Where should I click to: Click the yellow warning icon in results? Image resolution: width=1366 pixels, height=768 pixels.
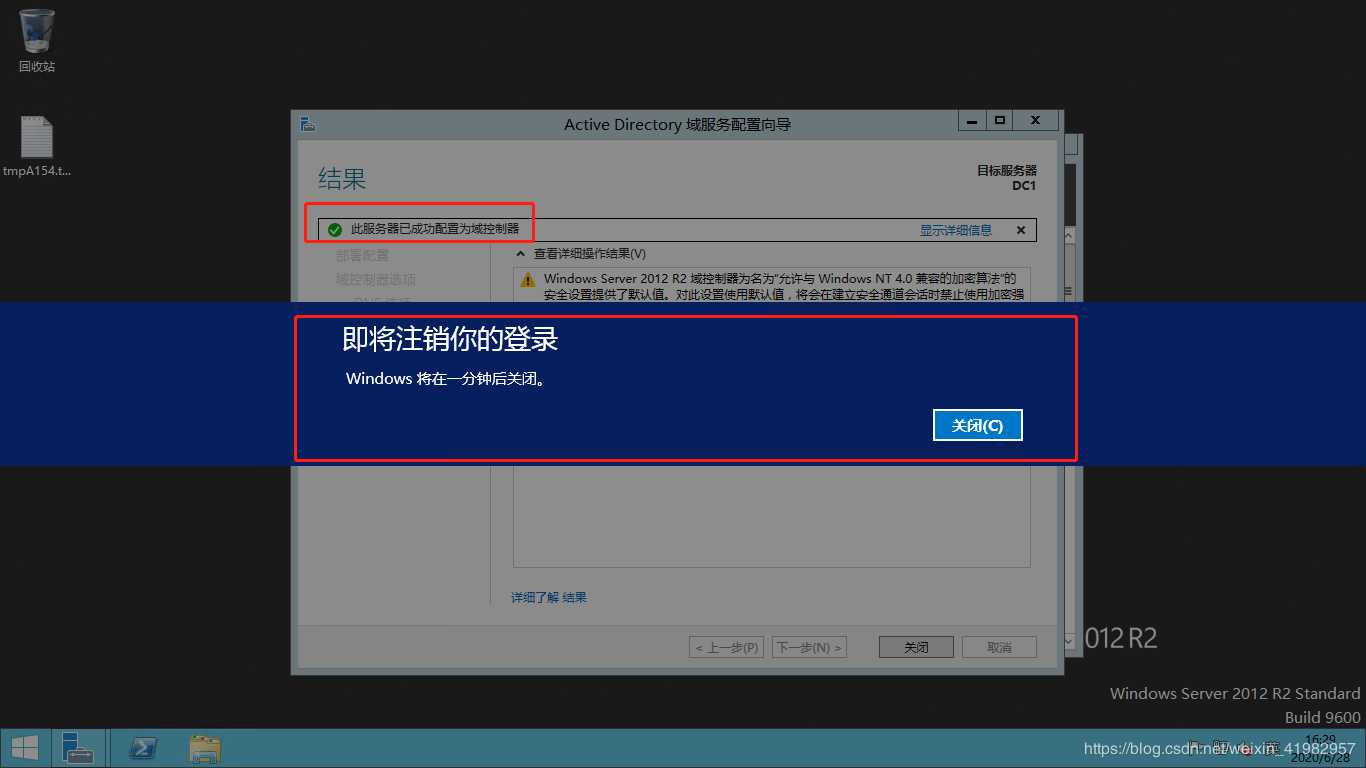point(528,280)
